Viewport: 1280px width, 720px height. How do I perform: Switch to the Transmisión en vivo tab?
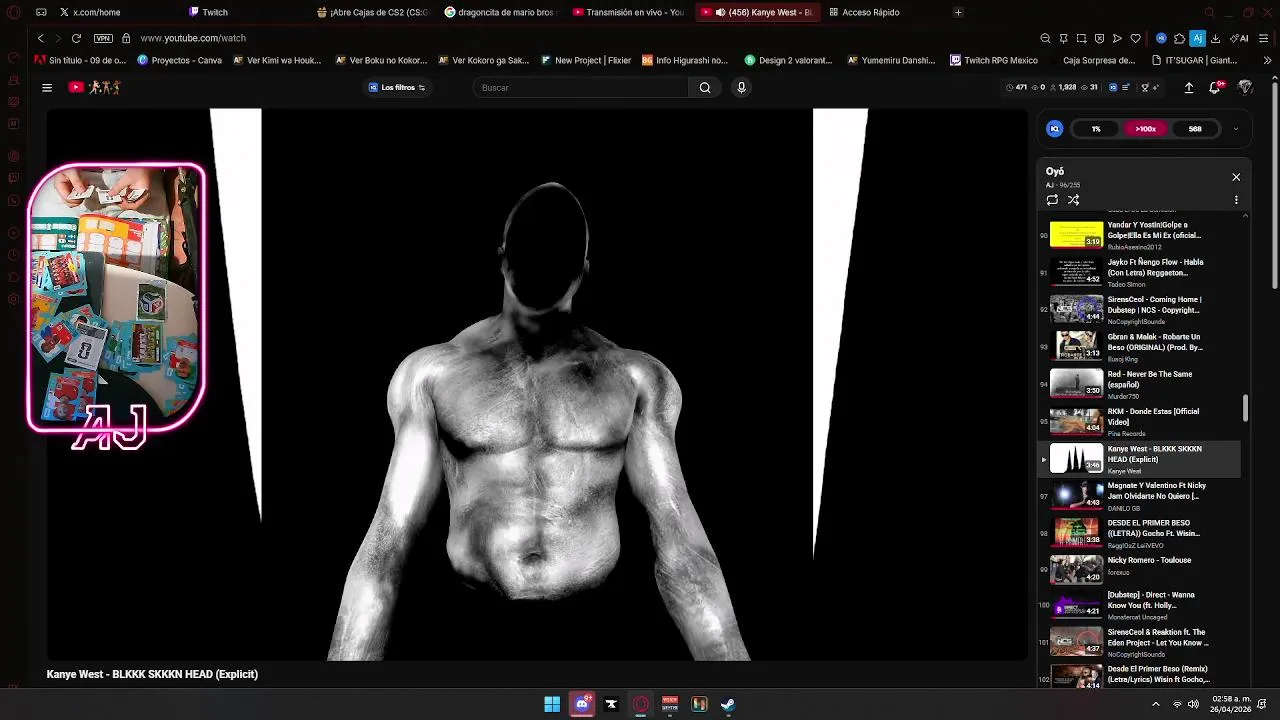tap(630, 12)
